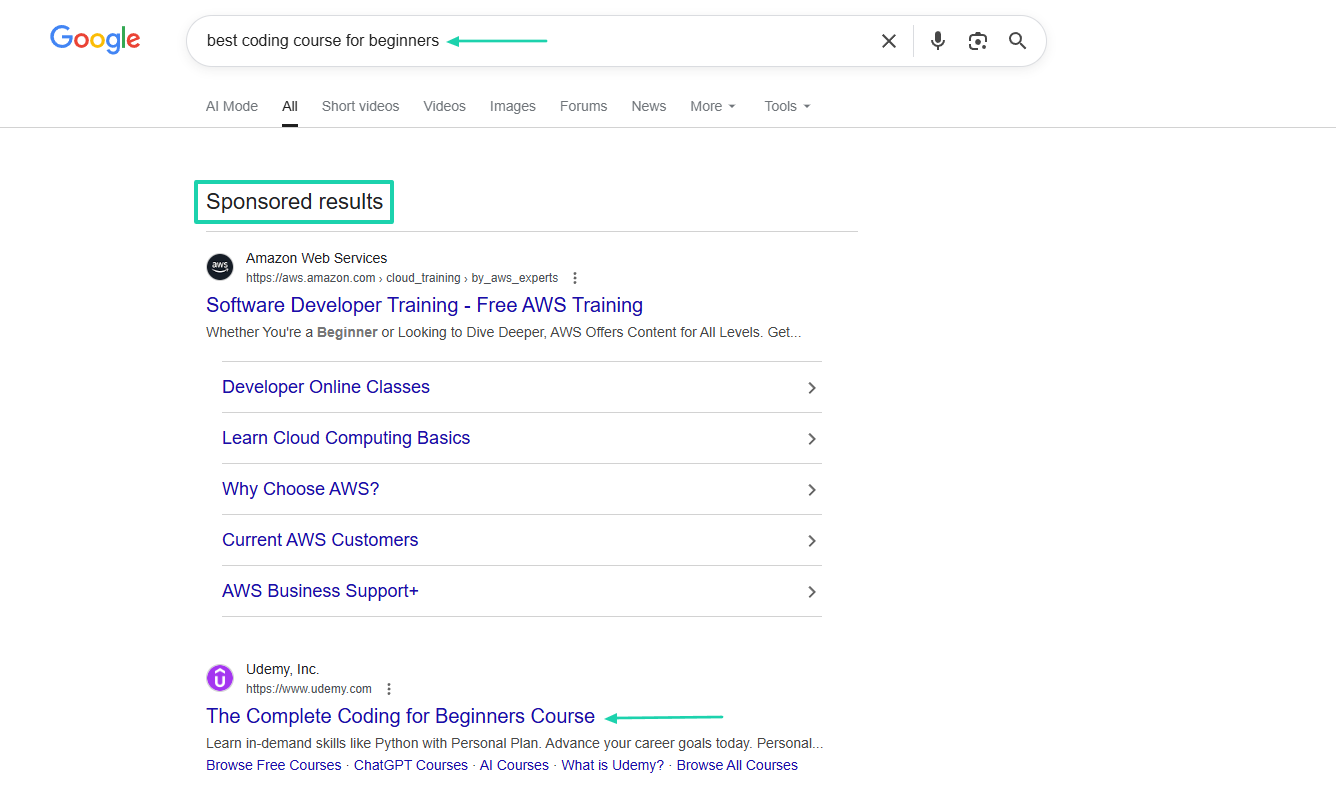Click the Amazon Web Services favicon
The height and width of the screenshot is (797, 1336).
click(220, 267)
